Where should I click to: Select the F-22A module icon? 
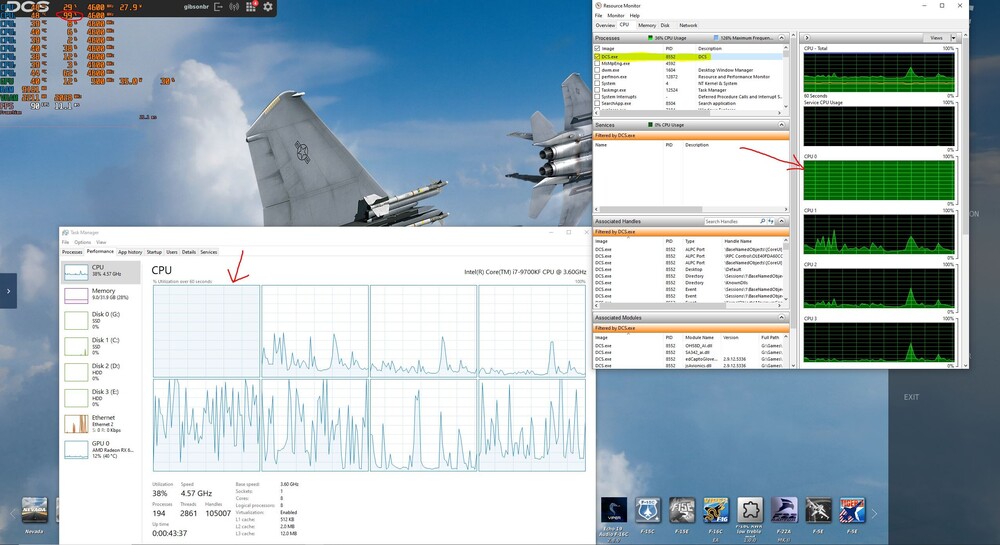click(x=784, y=511)
